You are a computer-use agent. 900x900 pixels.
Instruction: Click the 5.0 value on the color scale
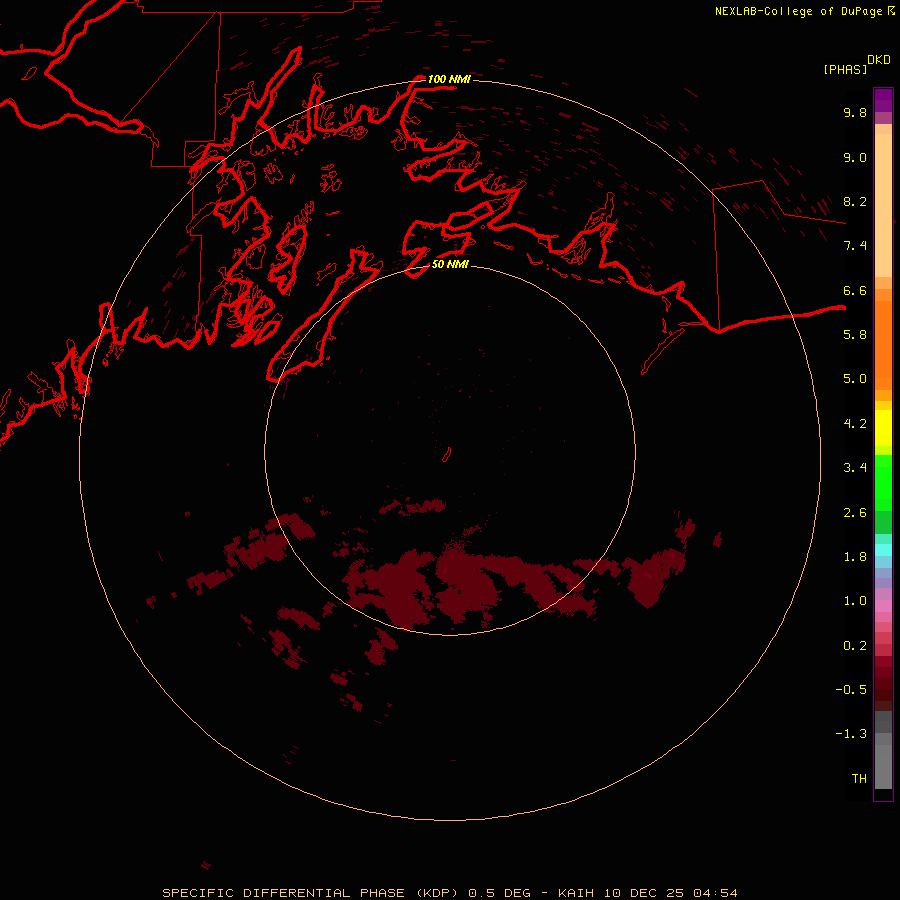click(855, 379)
